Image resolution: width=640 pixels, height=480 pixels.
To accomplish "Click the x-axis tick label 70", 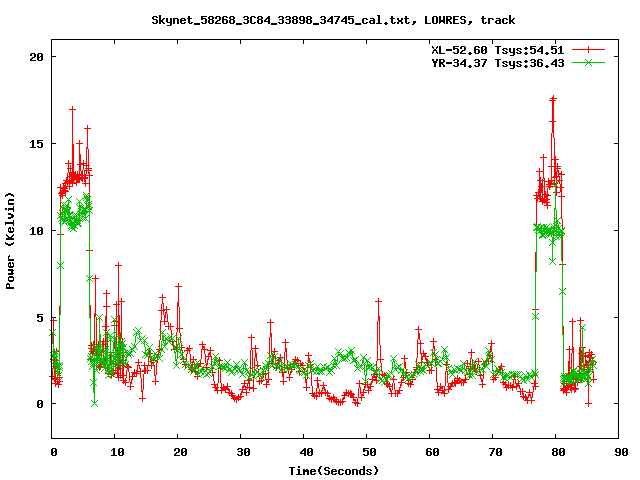I will point(495,452).
